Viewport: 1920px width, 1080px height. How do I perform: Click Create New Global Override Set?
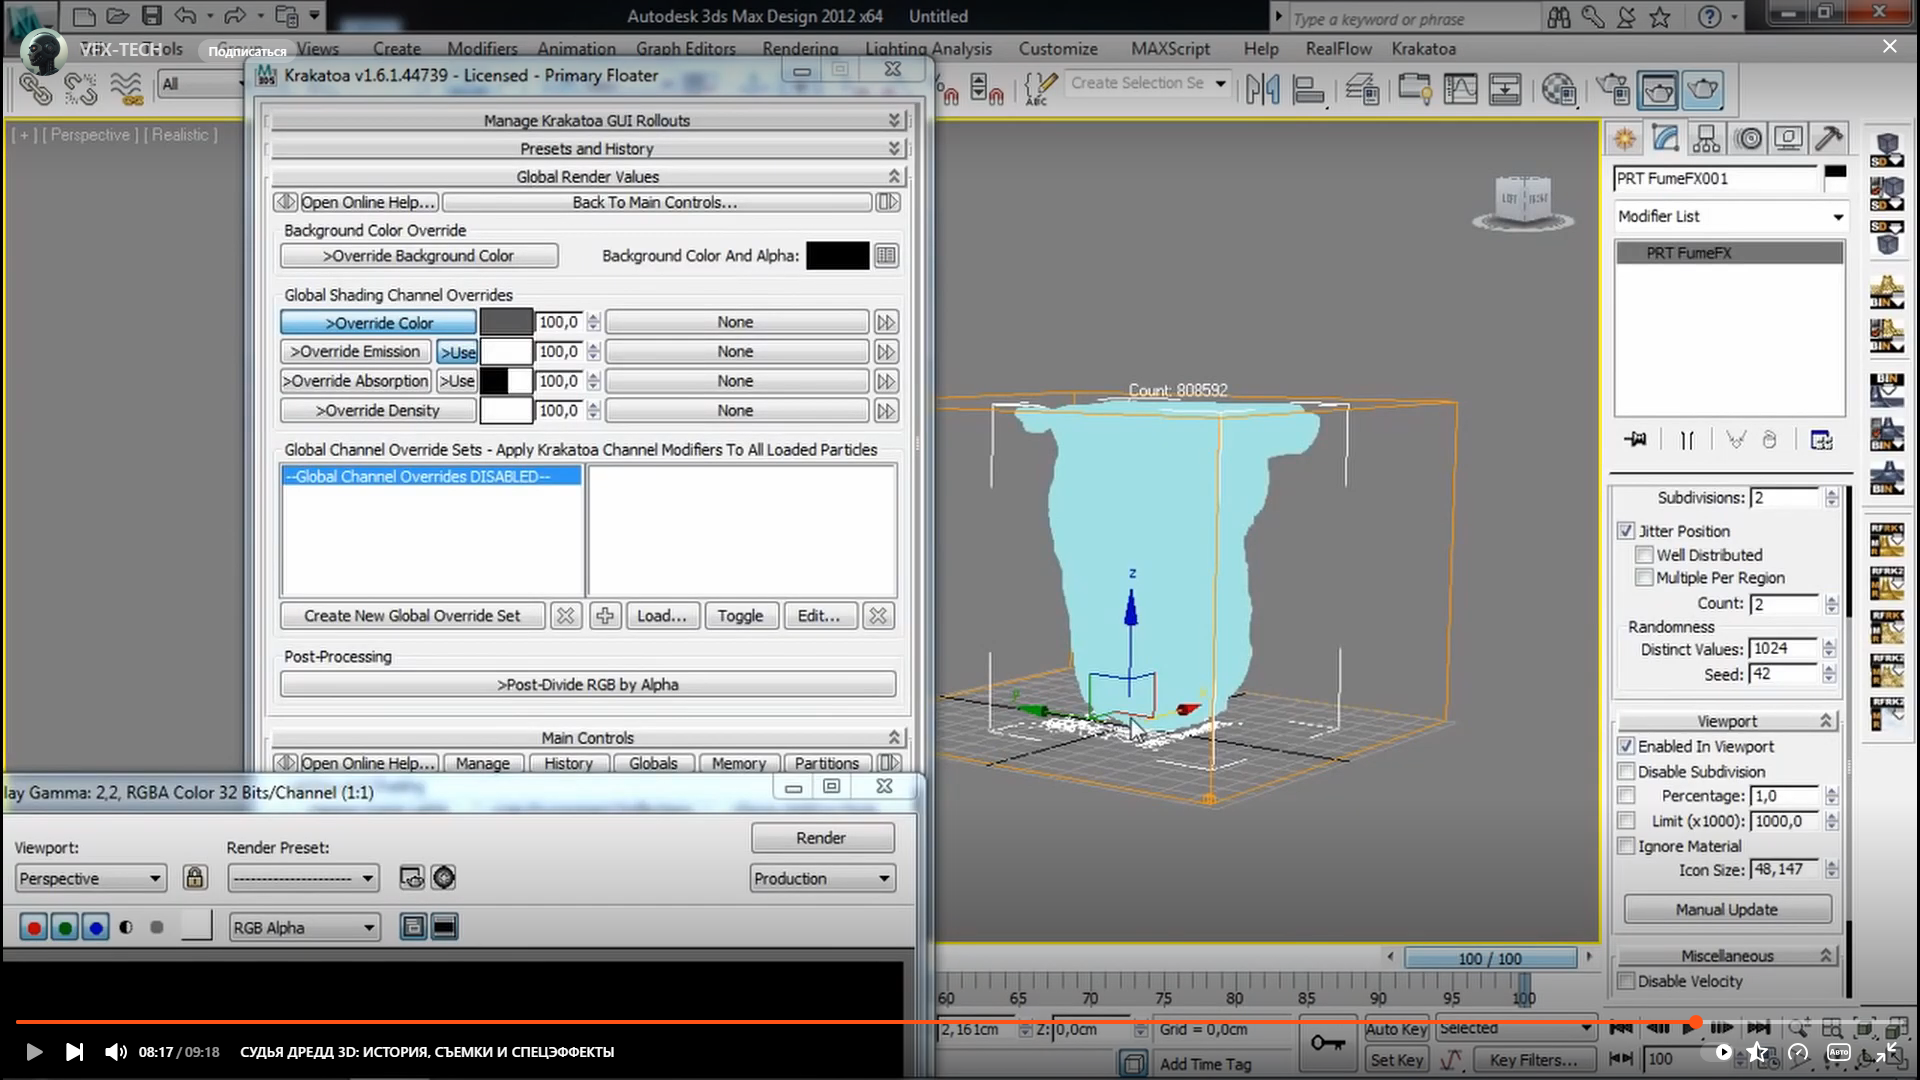point(412,616)
